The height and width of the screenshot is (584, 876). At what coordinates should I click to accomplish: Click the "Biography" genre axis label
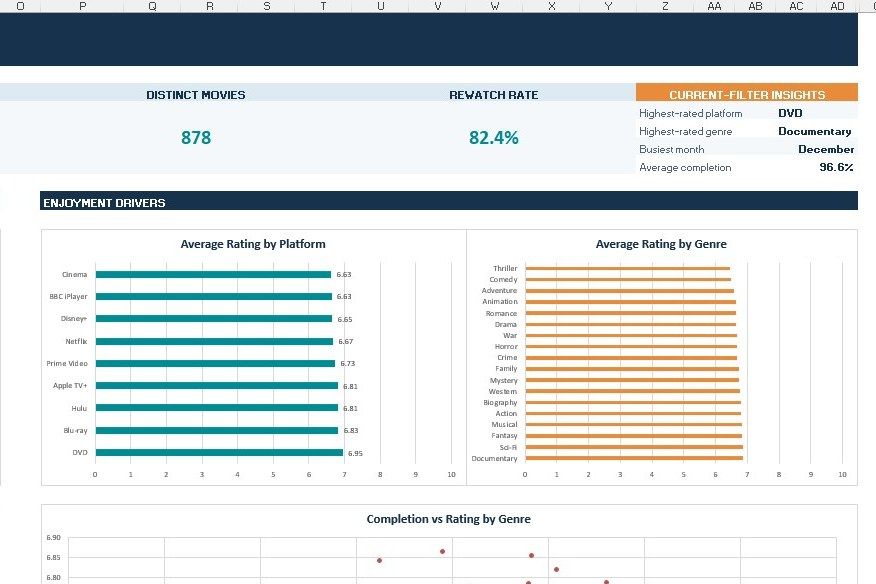500,402
